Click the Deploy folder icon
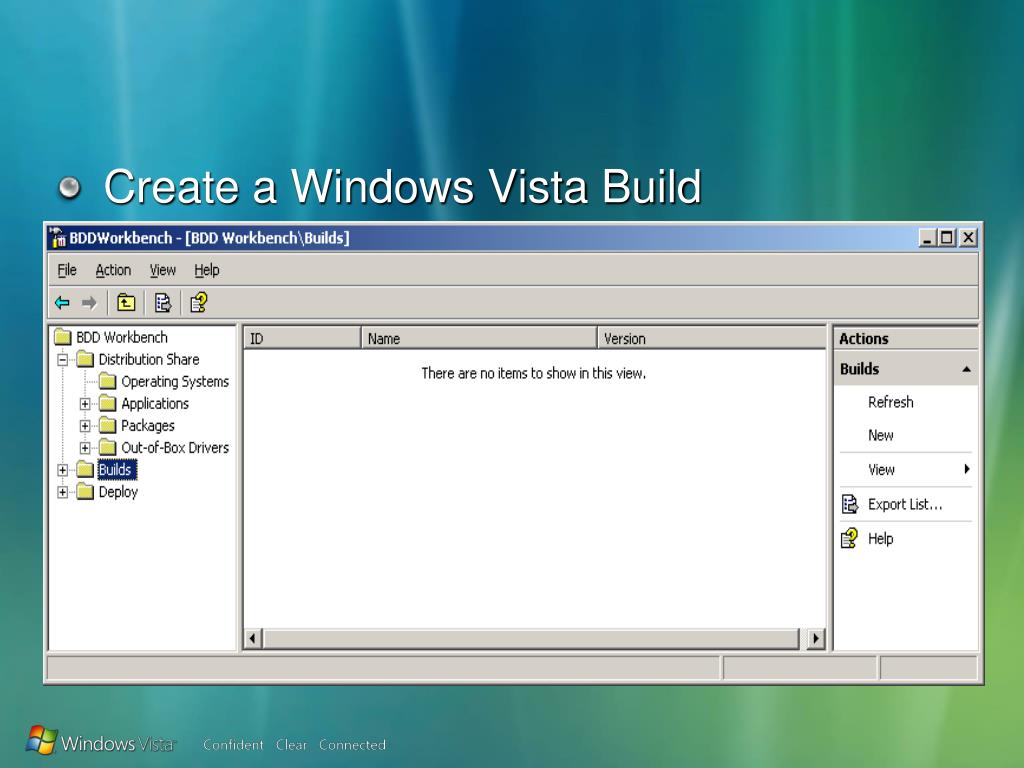1024x768 pixels. pos(85,492)
